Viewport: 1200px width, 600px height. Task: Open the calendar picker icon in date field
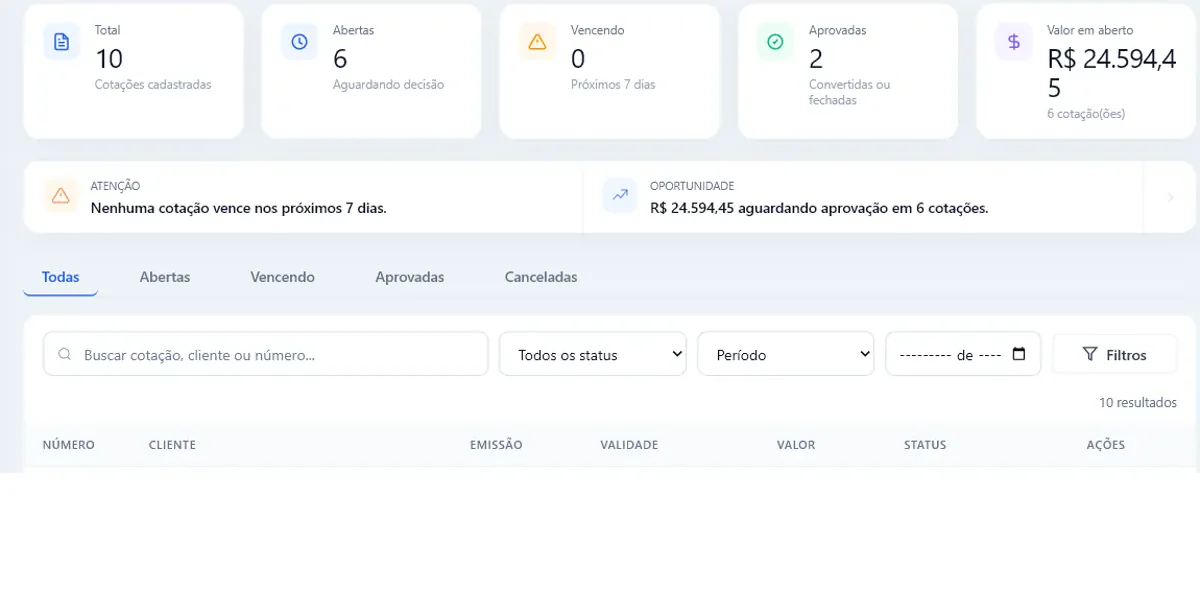pos(1019,354)
